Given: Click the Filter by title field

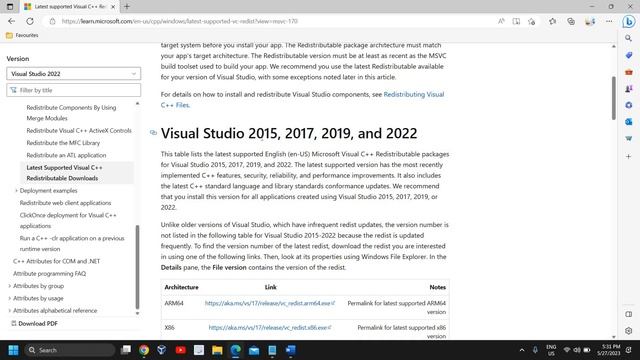Looking at the screenshot, I should 73,90.
